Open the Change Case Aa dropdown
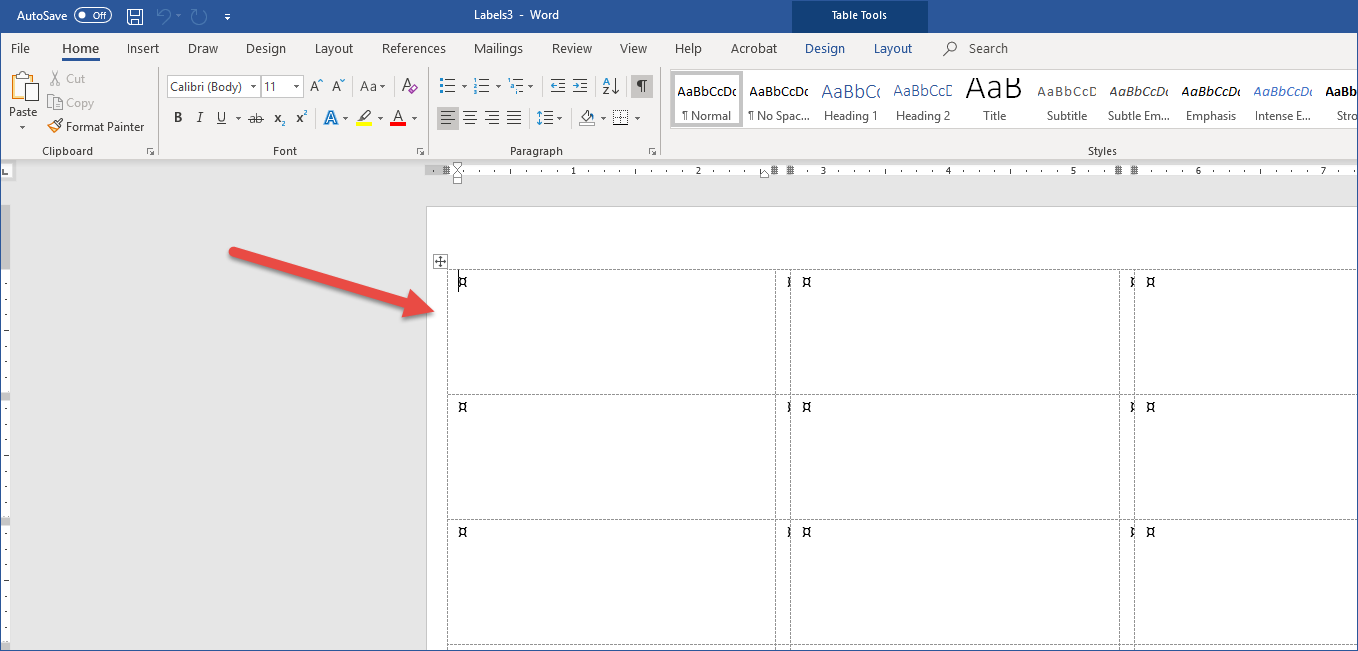Screen dimensions: 1358x651 (x=373, y=87)
